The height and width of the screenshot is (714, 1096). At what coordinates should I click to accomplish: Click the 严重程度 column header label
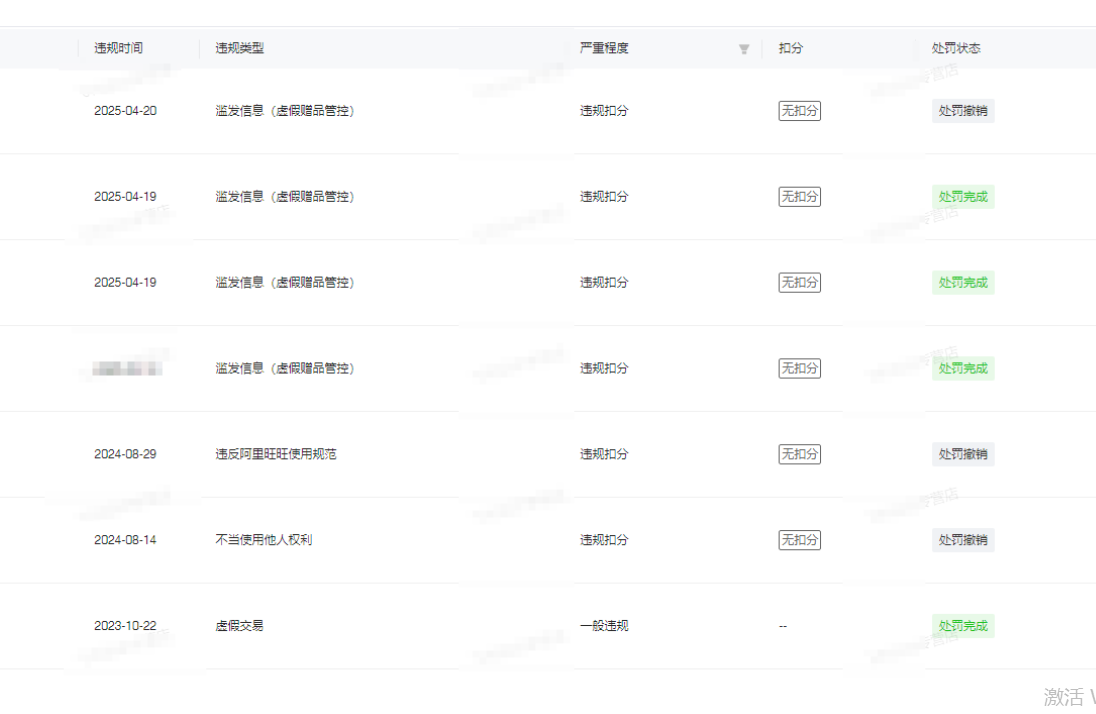[x=604, y=48]
